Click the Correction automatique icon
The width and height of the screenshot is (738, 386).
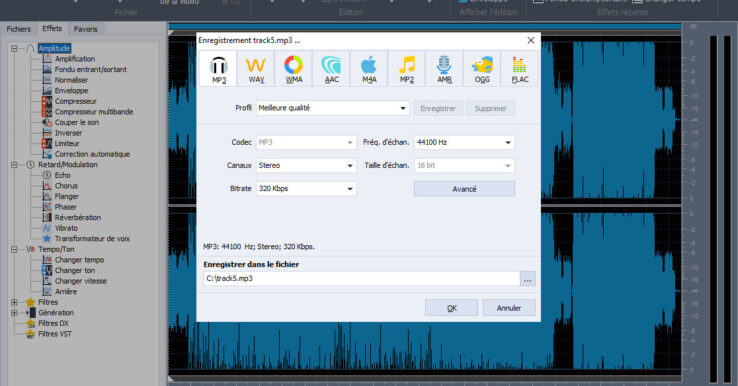tap(47, 154)
